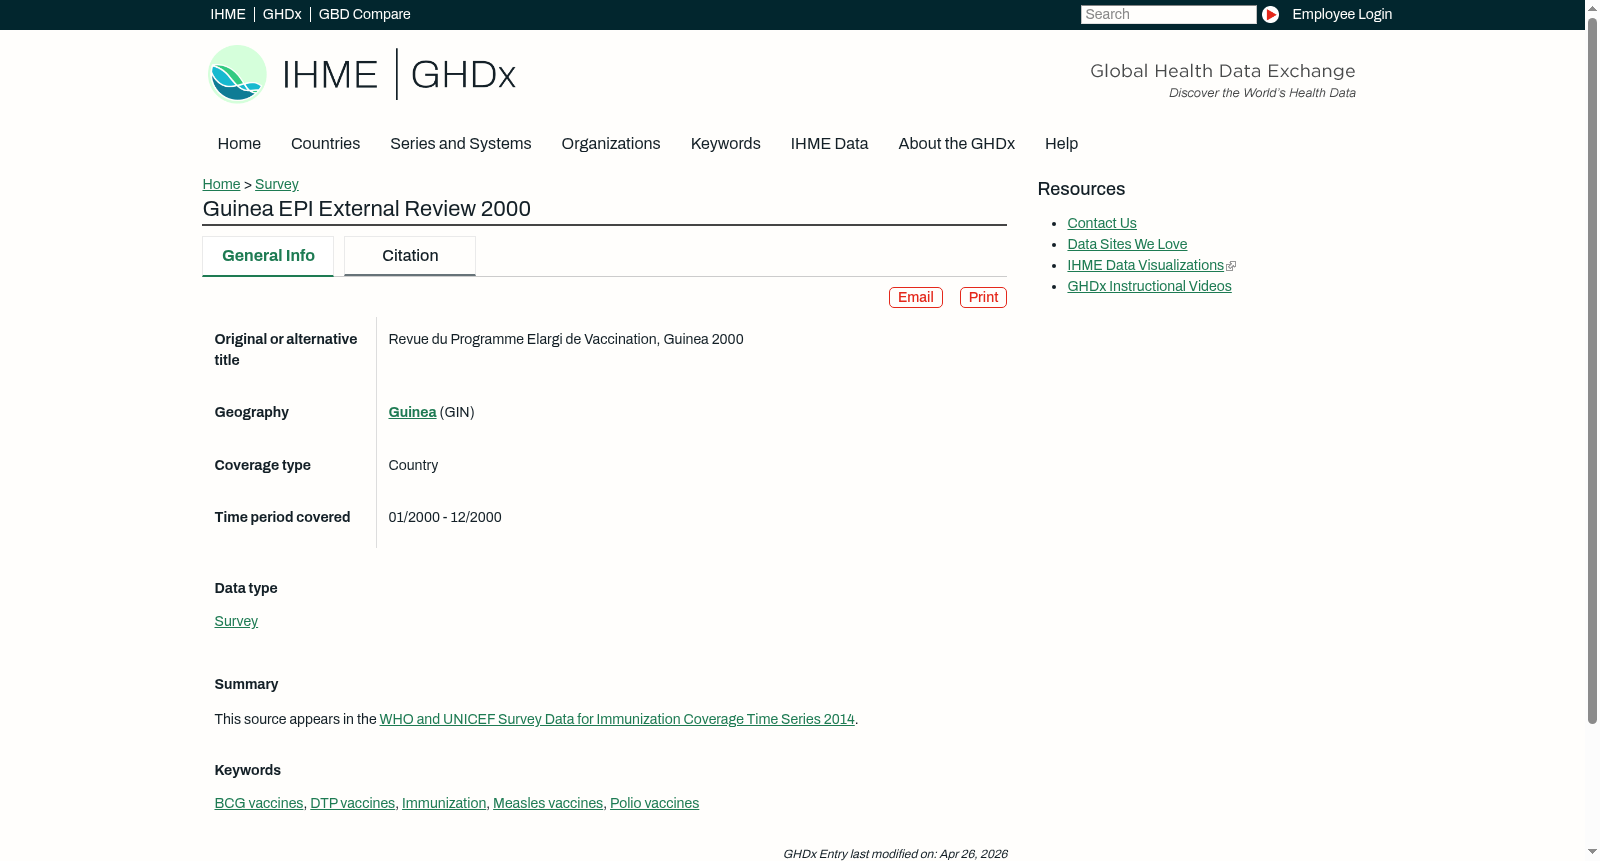Click the scrollbar up arrow

pyautogui.click(x=1592, y=7)
